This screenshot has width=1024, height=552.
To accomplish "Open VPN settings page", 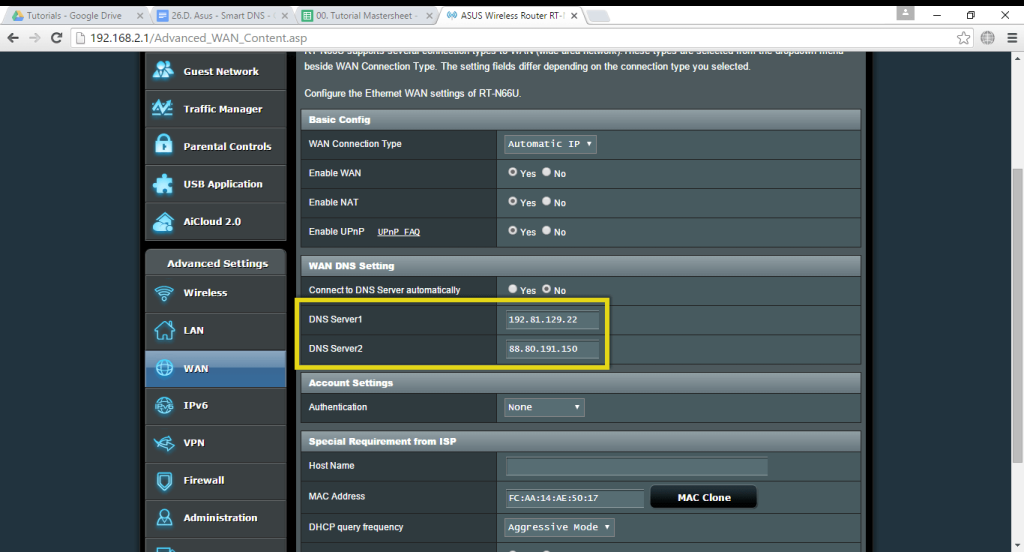I will (x=216, y=444).
